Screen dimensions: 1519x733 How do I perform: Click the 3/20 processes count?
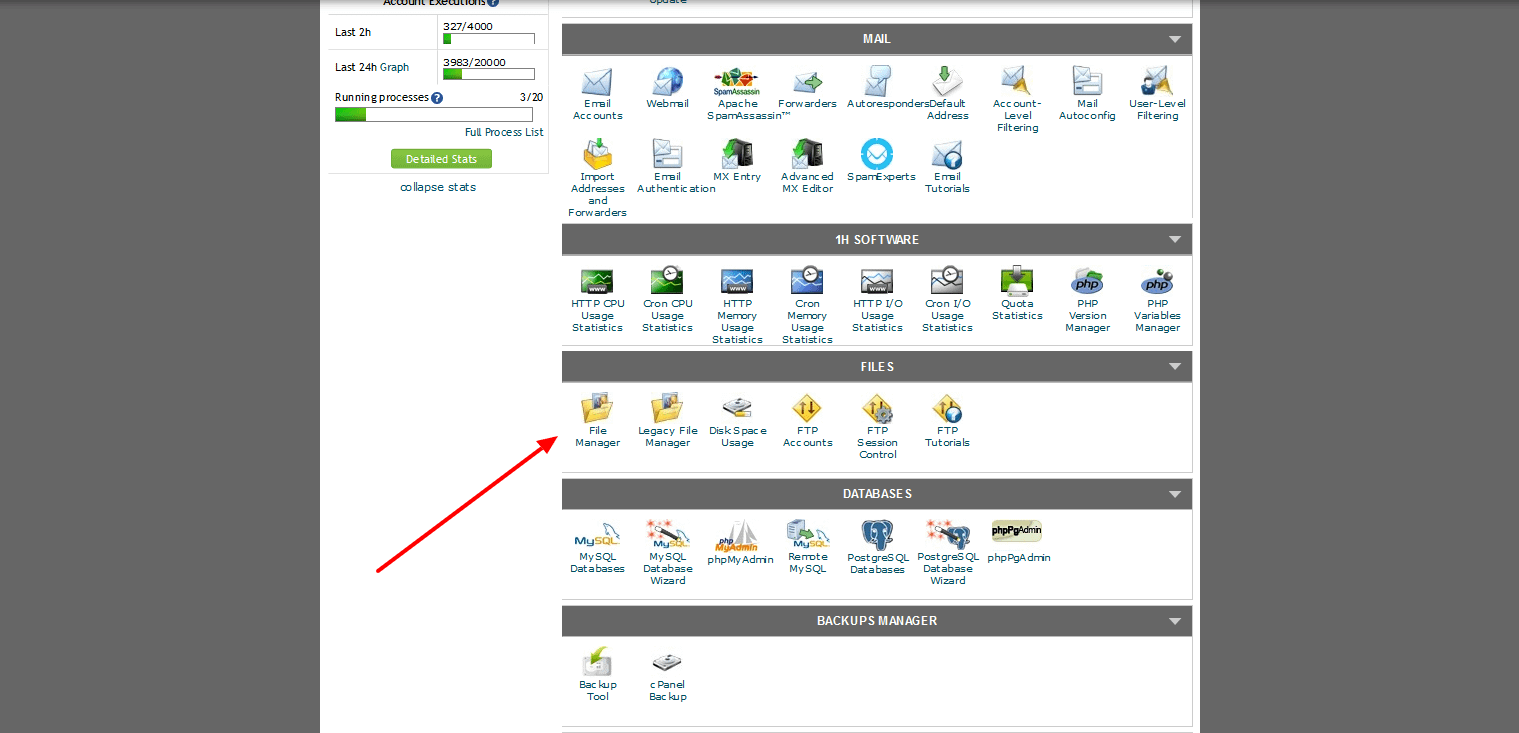pos(531,97)
